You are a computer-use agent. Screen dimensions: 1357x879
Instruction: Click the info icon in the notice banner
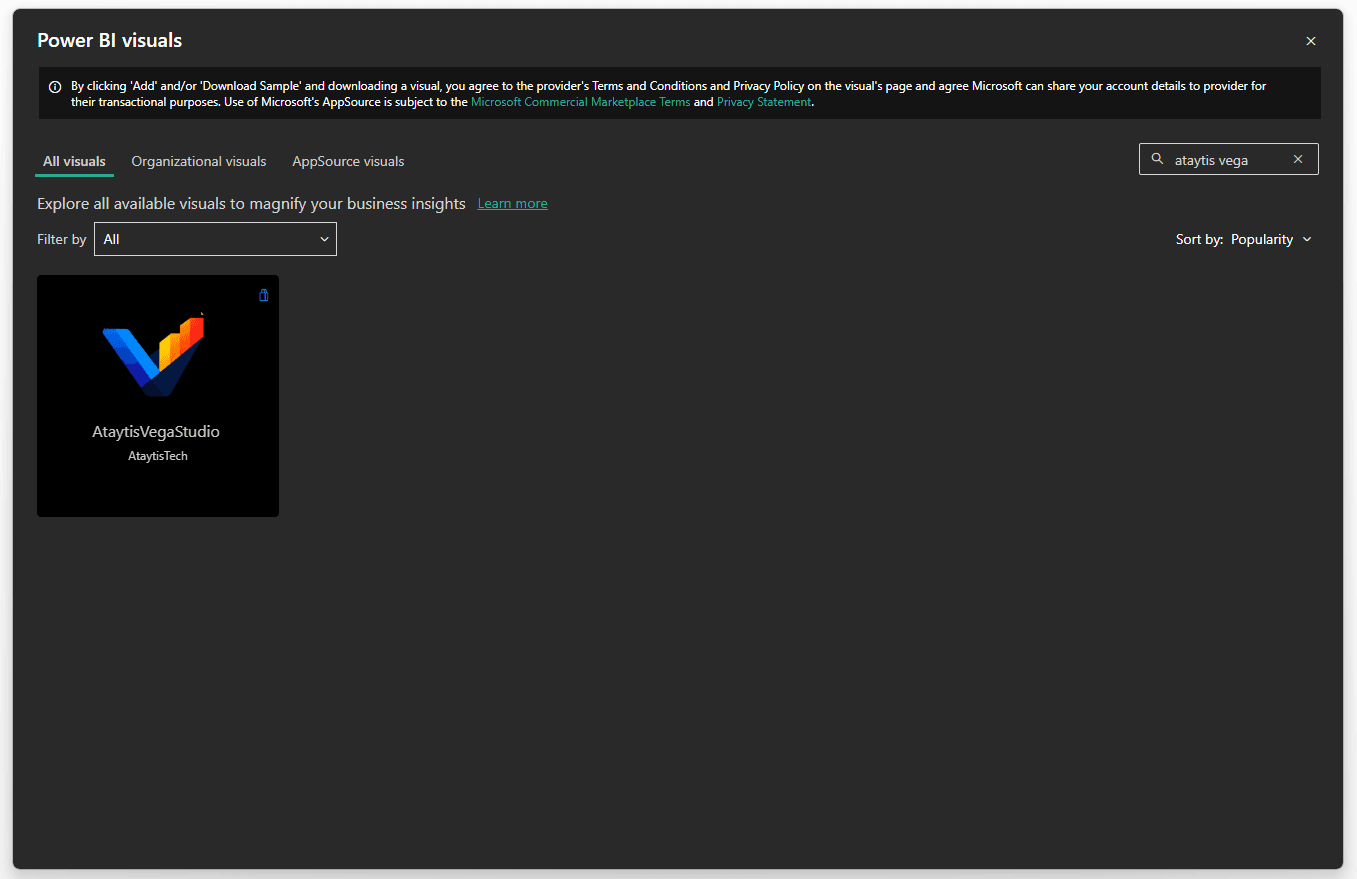(55, 87)
